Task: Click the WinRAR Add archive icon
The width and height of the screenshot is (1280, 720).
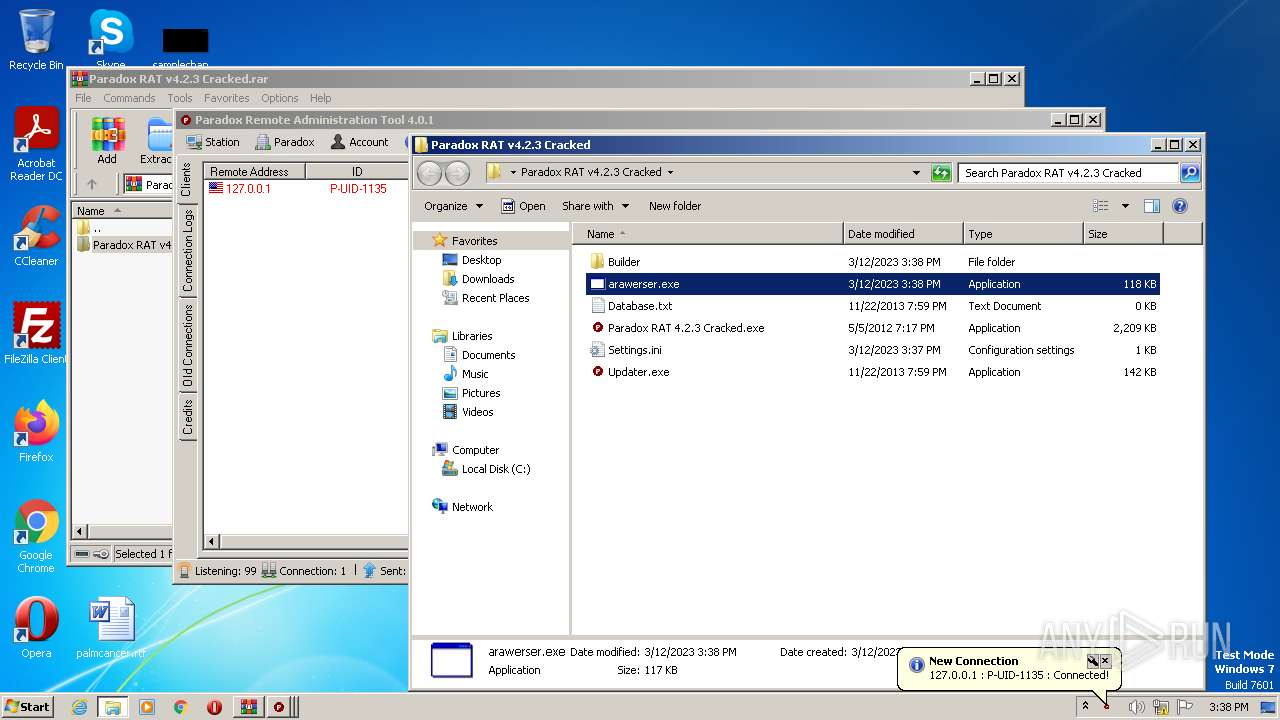Action: click(107, 141)
